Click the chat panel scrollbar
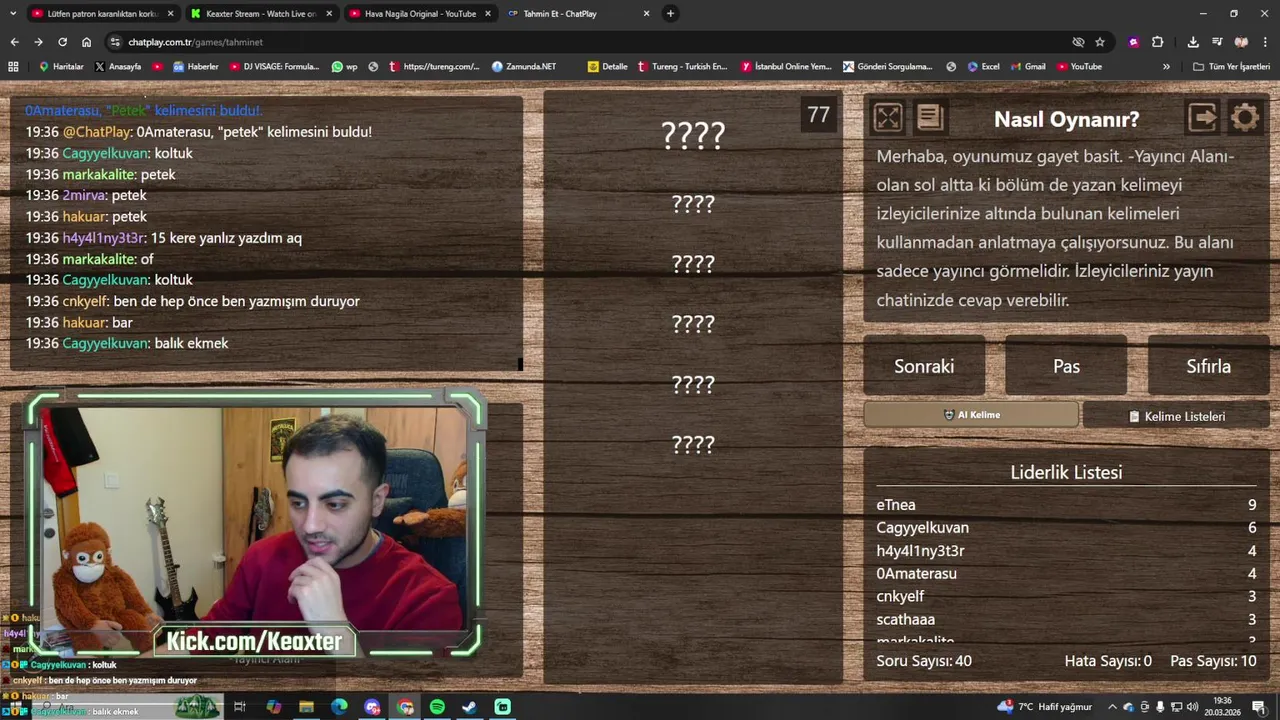1280x720 pixels. pos(520,364)
